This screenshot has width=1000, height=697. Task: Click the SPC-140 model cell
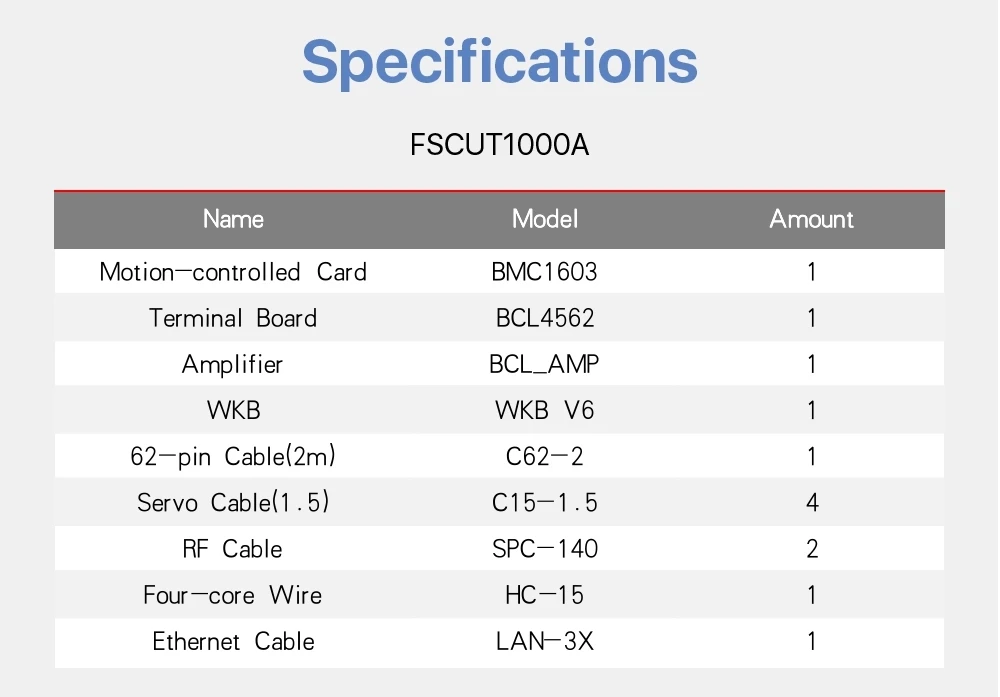(x=545, y=549)
